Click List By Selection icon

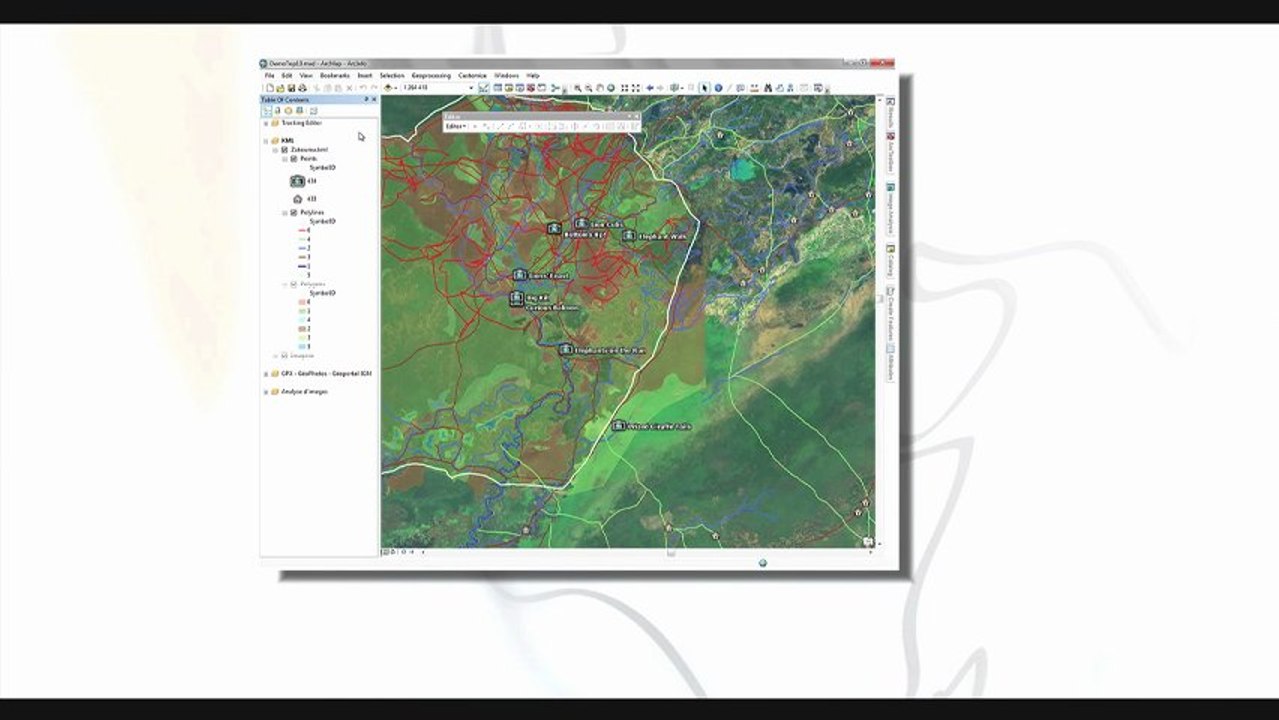click(299, 111)
